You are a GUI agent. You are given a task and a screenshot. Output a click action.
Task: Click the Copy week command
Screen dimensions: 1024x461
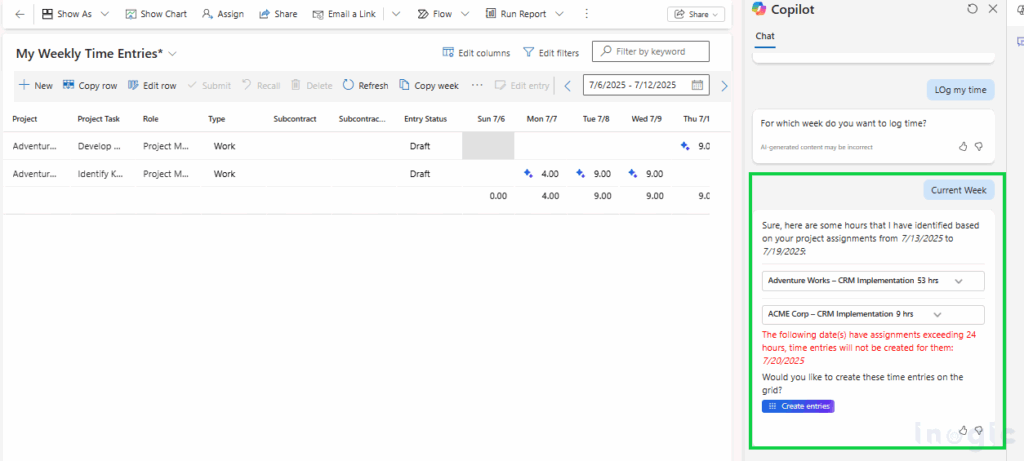429,85
